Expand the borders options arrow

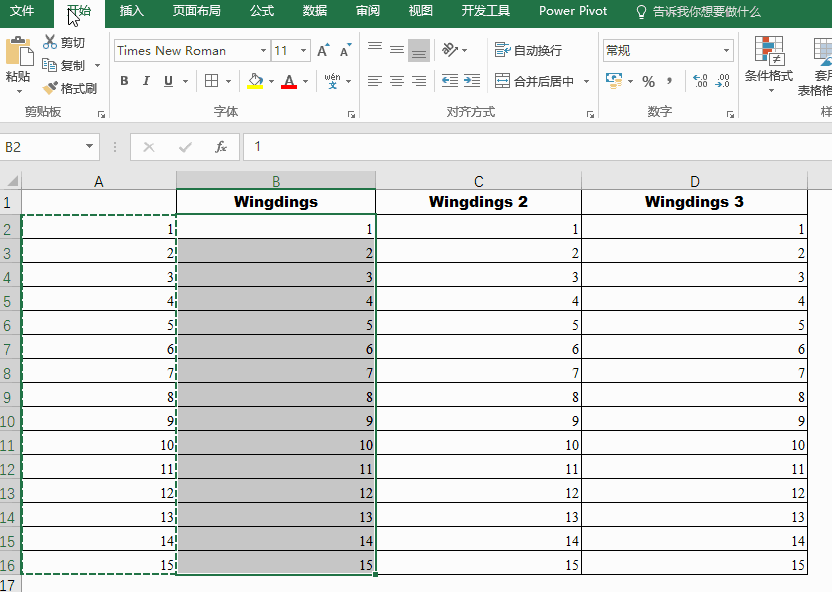[229, 81]
